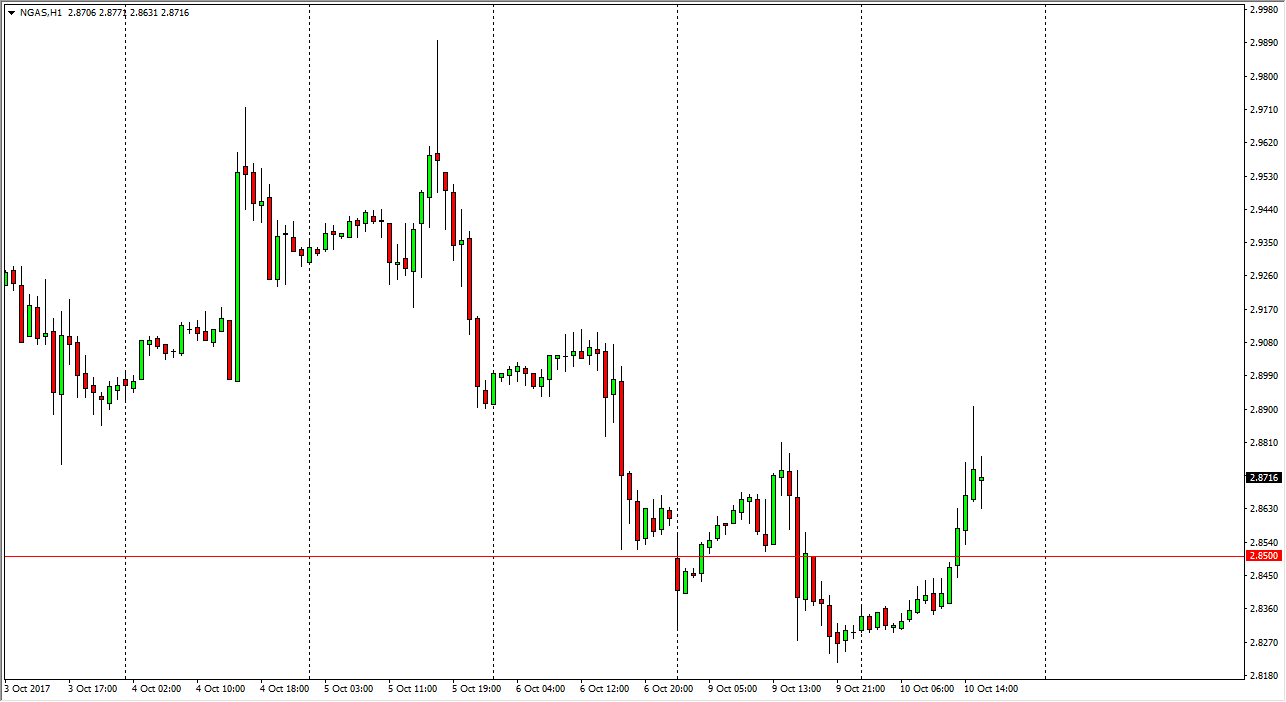Select the red horizontal line at 2.8500
The height and width of the screenshot is (702, 1286).
(400, 556)
